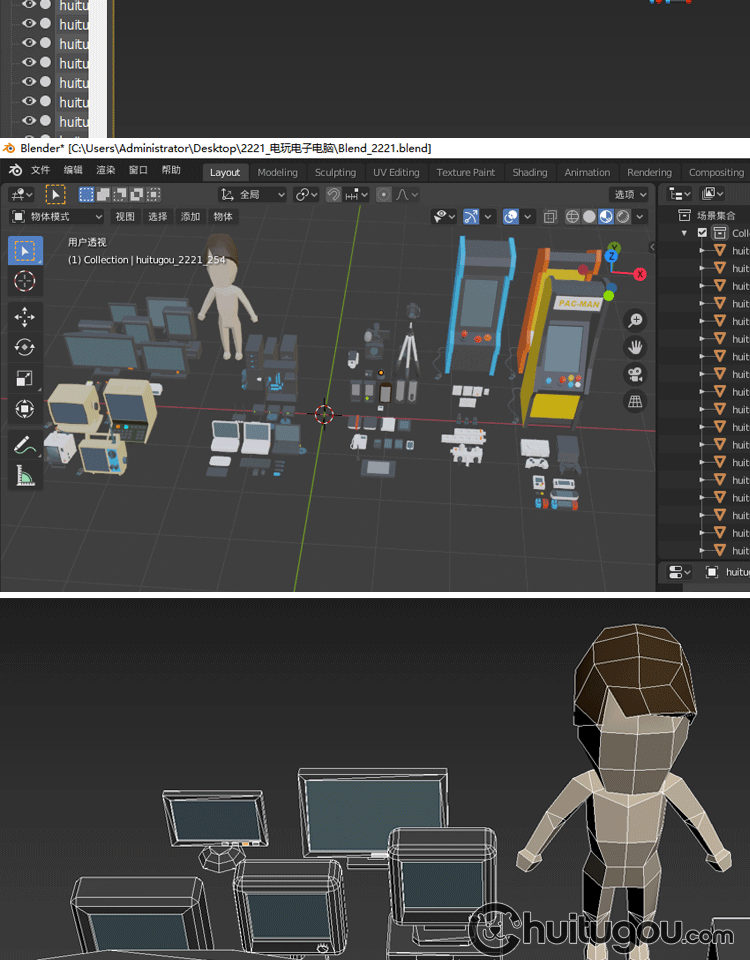Open the 选项 options button
Image resolution: width=750 pixels, height=960 pixels.
coord(629,195)
